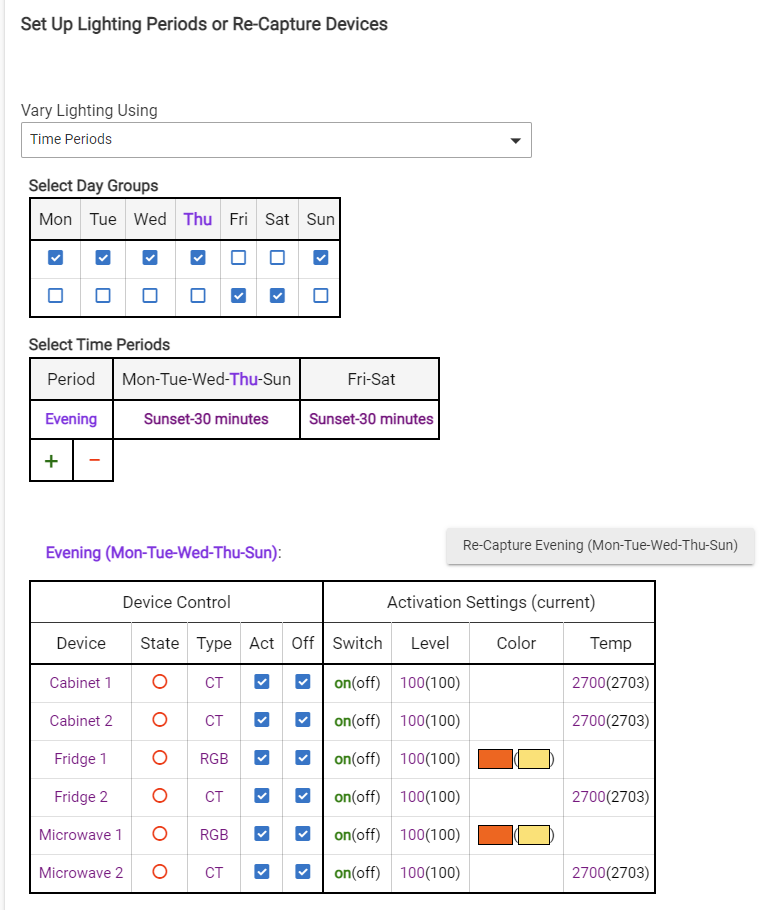Click Re-Capture Evening (Mon-Tue-Wed-Thu-Sun) button
The image size is (776, 910).
600,546
